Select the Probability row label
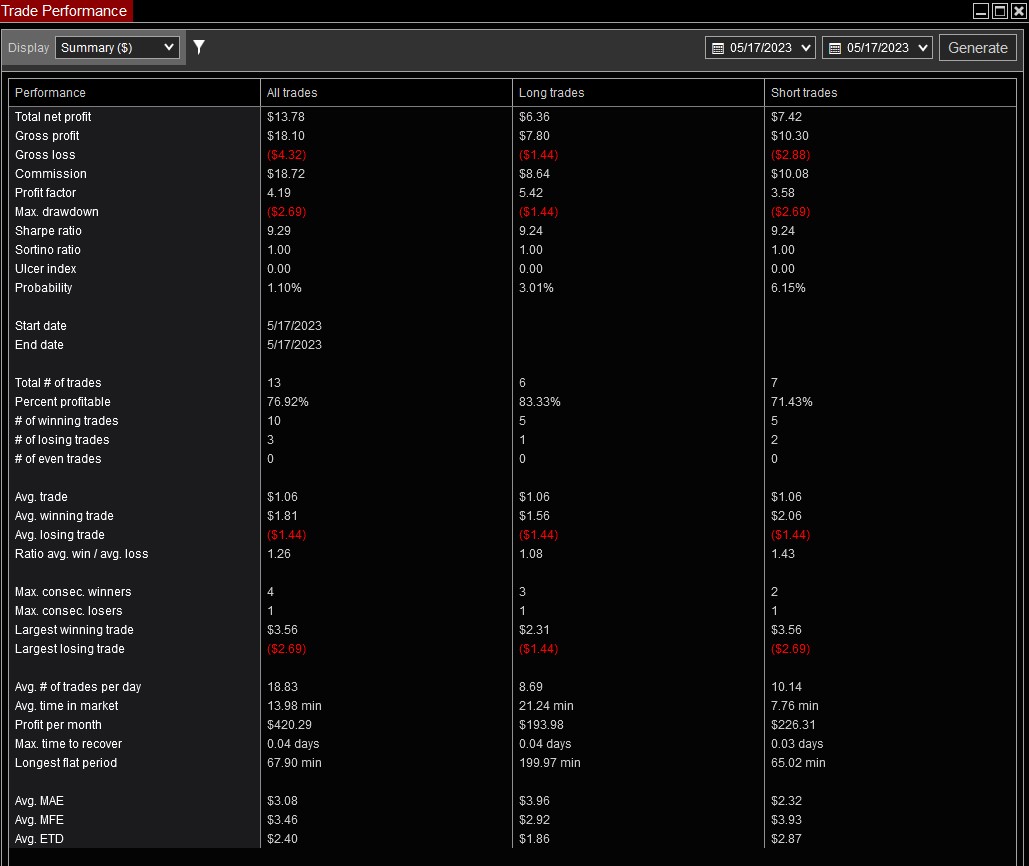This screenshot has height=866, width=1029. click(x=43, y=288)
